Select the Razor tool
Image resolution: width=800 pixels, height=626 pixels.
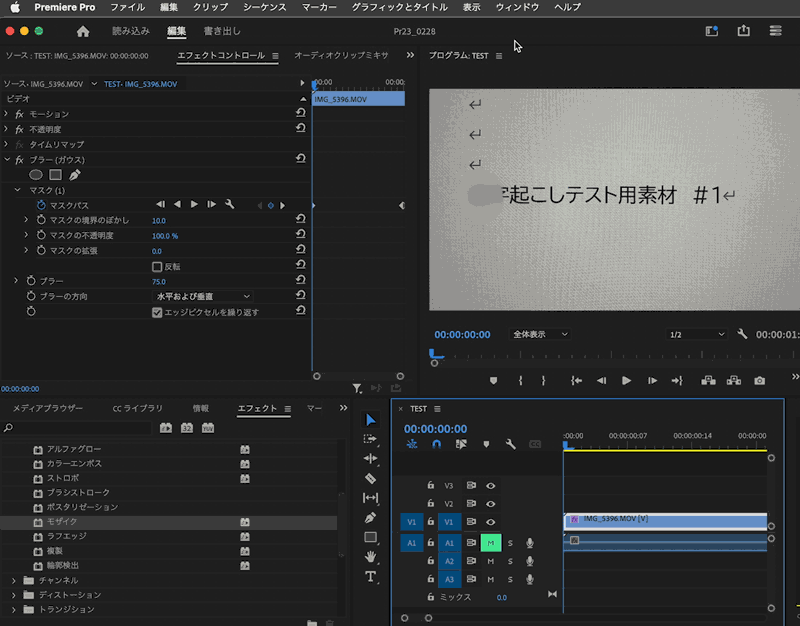point(370,478)
